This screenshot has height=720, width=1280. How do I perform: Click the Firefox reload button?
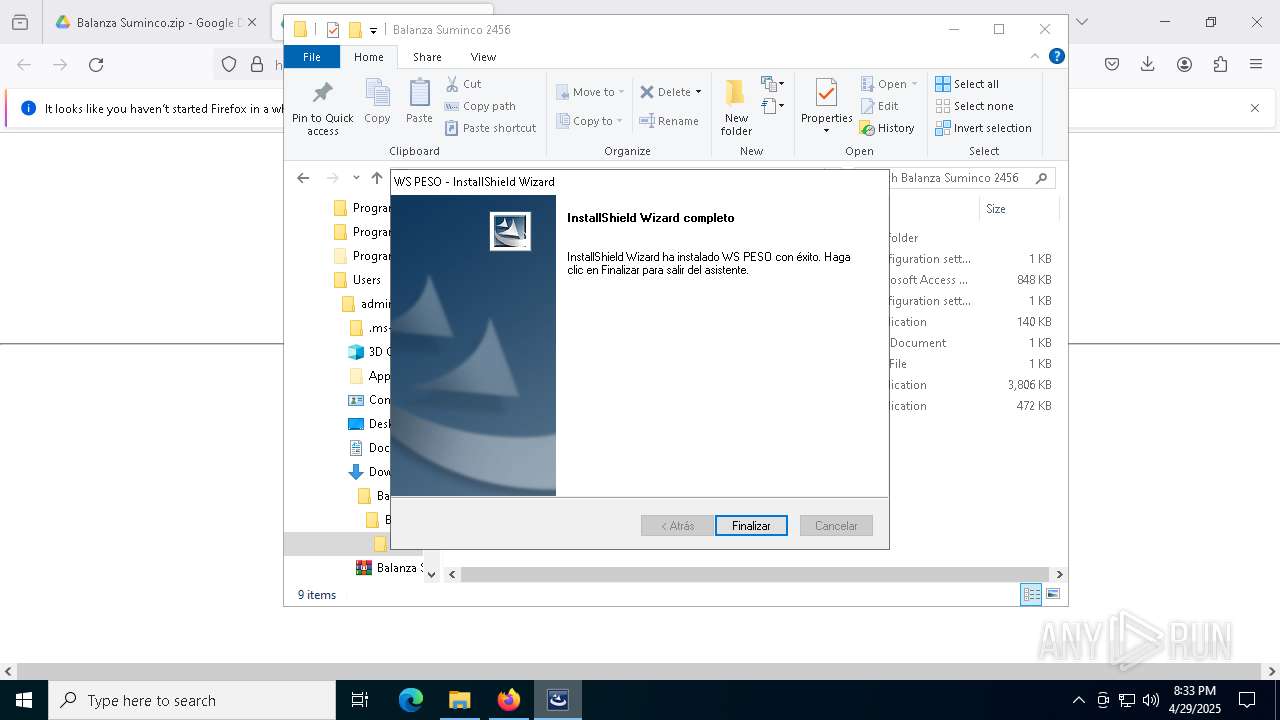point(96,65)
